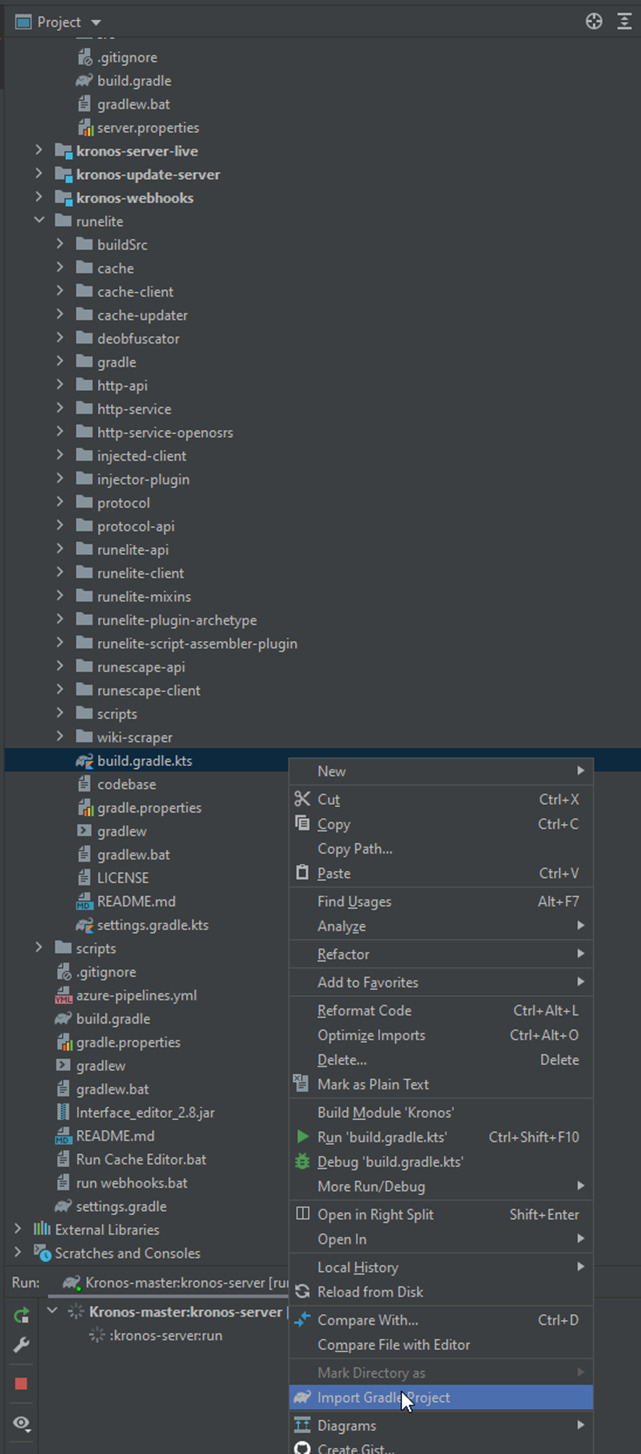Expand the scripts folder in the tree
Image resolution: width=641 pixels, height=1454 pixels.
point(38,948)
